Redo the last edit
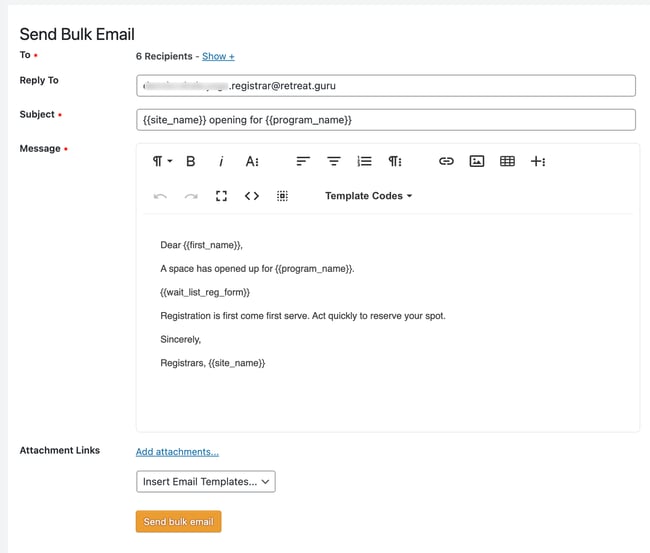Screen dimensions: 650x553 point(191,196)
